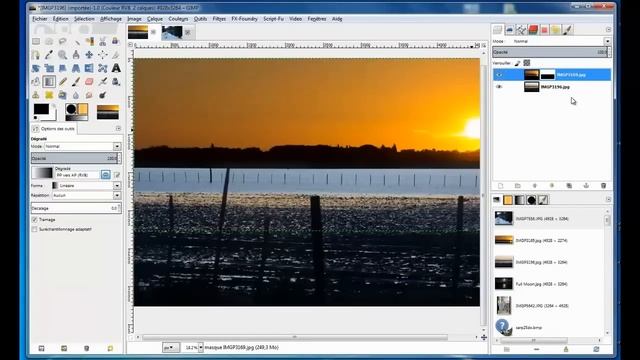Select the Free Select lasso tool
The width and height of the screenshot is (640, 360).
pos(62,41)
